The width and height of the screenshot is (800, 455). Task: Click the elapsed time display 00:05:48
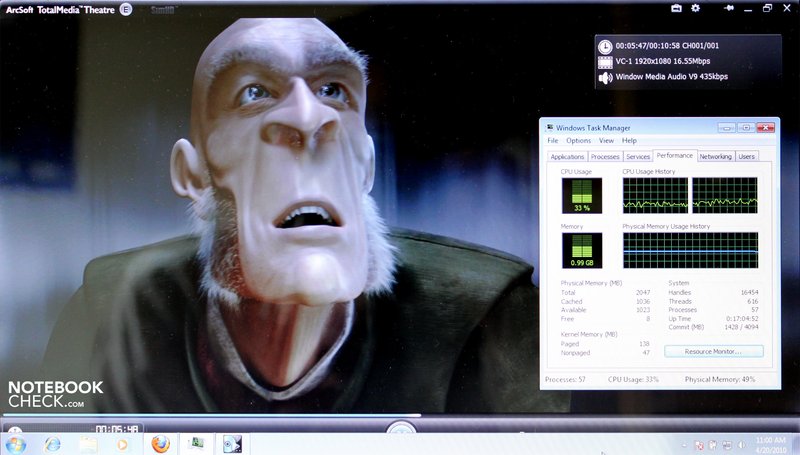tap(117, 429)
